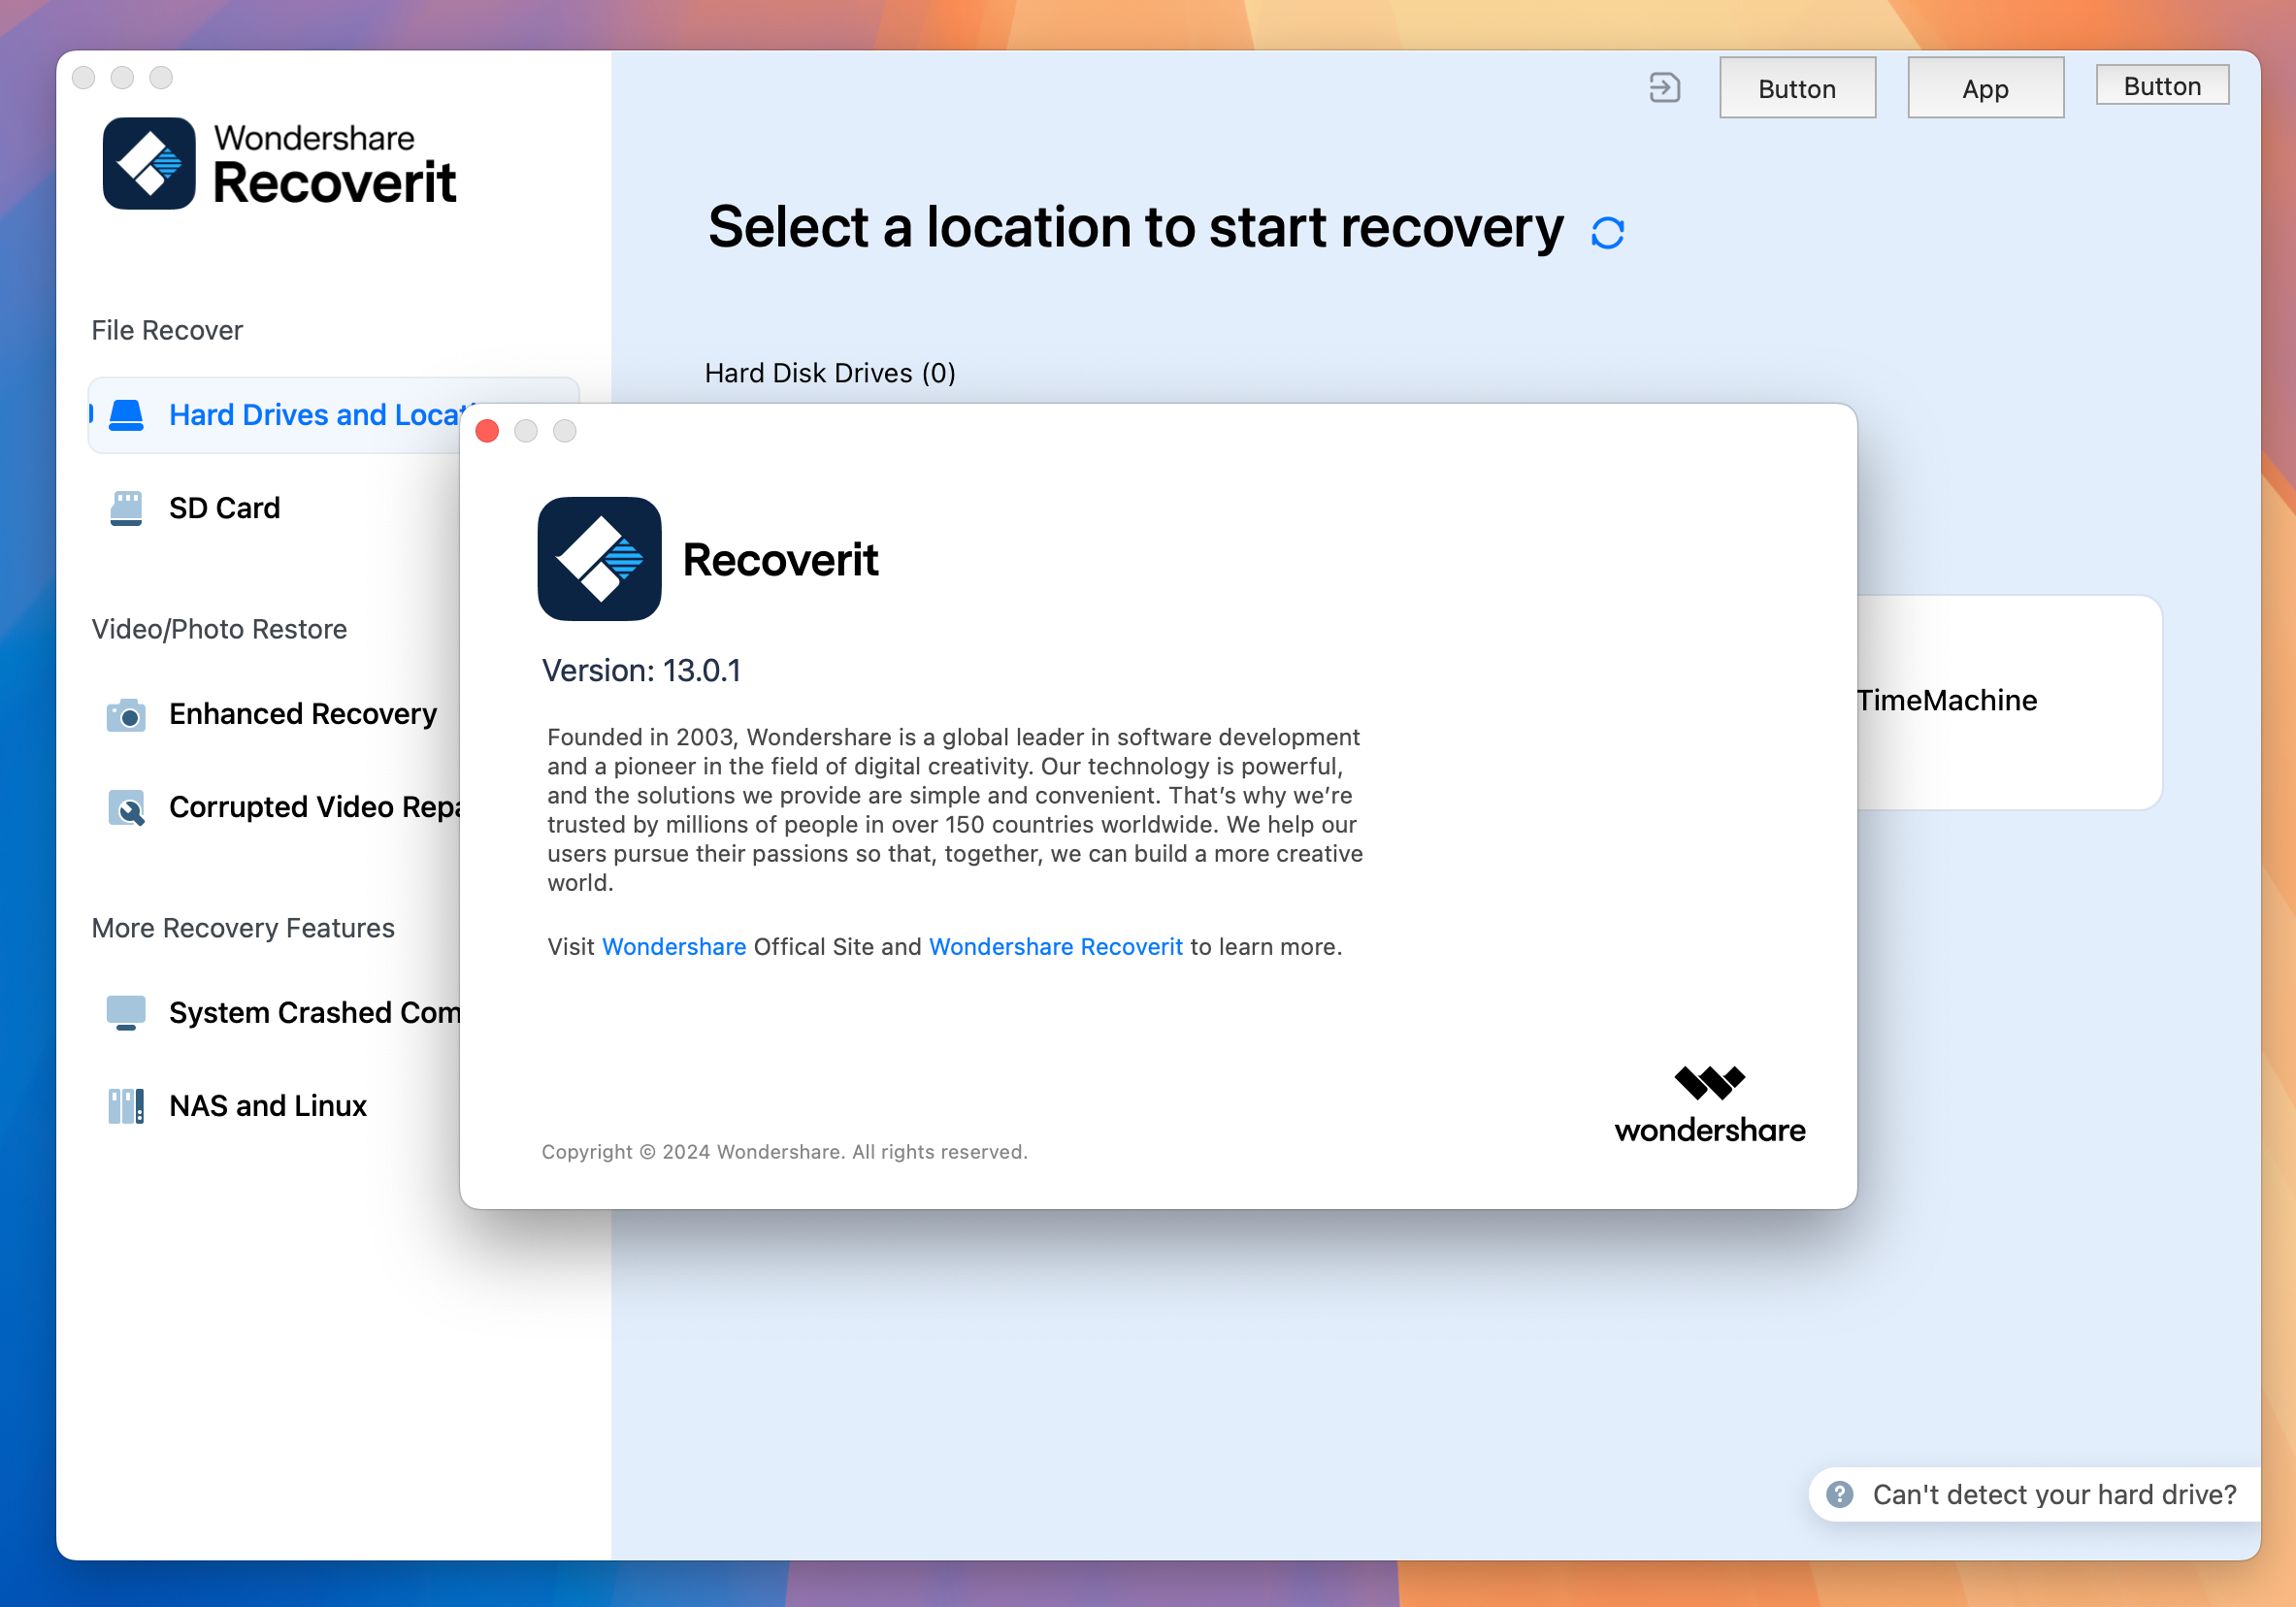2296x1607 pixels.
Task: Click the Wondershare Recoverit site link
Action: (x=1054, y=946)
